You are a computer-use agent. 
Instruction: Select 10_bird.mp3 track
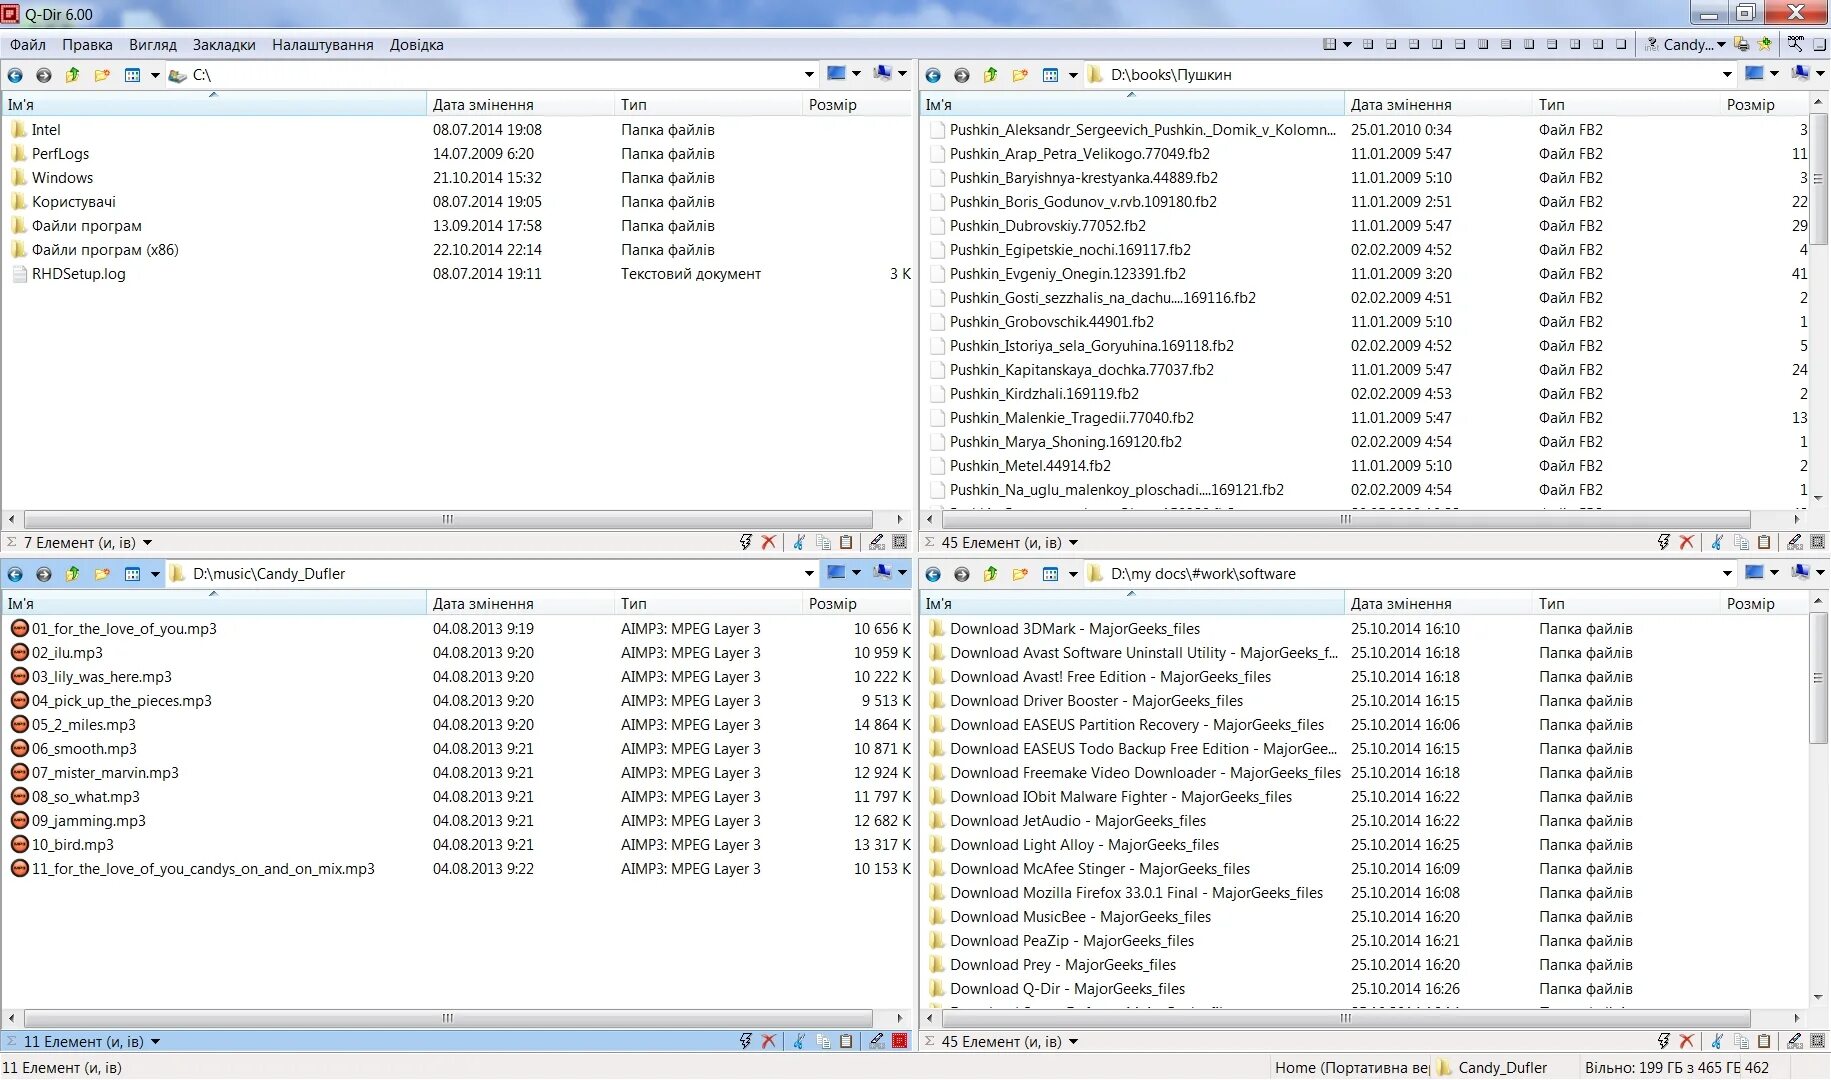click(72, 845)
